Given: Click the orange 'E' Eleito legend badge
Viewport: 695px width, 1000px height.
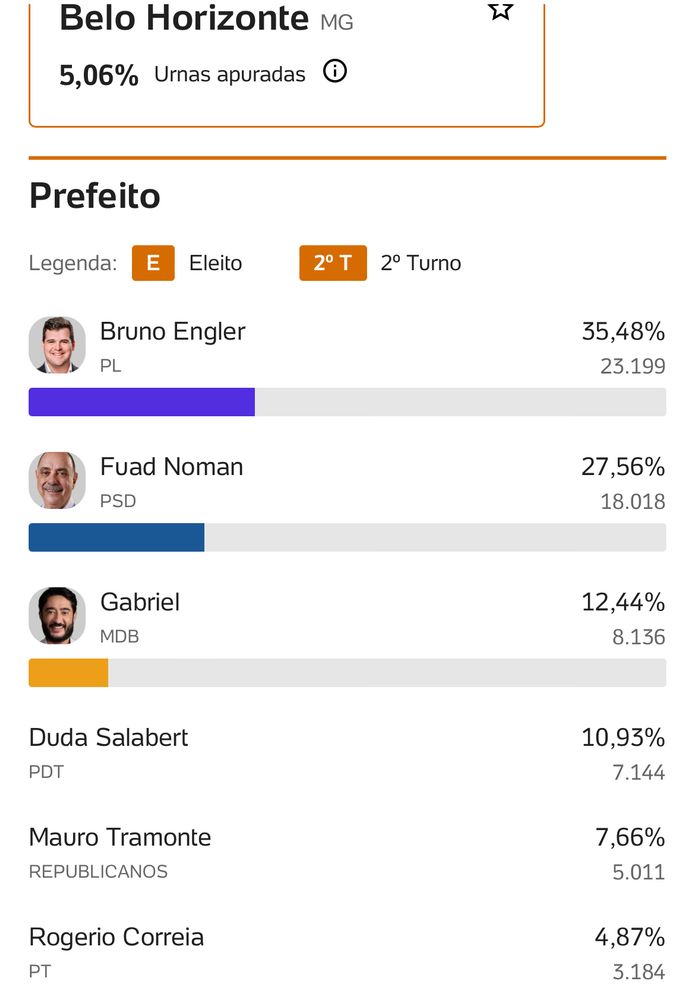Looking at the screenshot, I should (x=153, y=263).
